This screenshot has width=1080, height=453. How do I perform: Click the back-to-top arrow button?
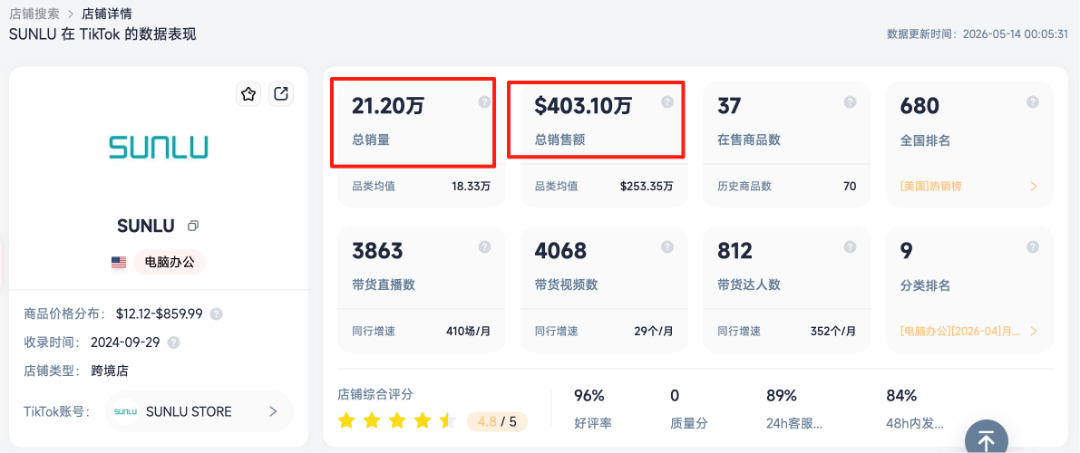[986, 439]
